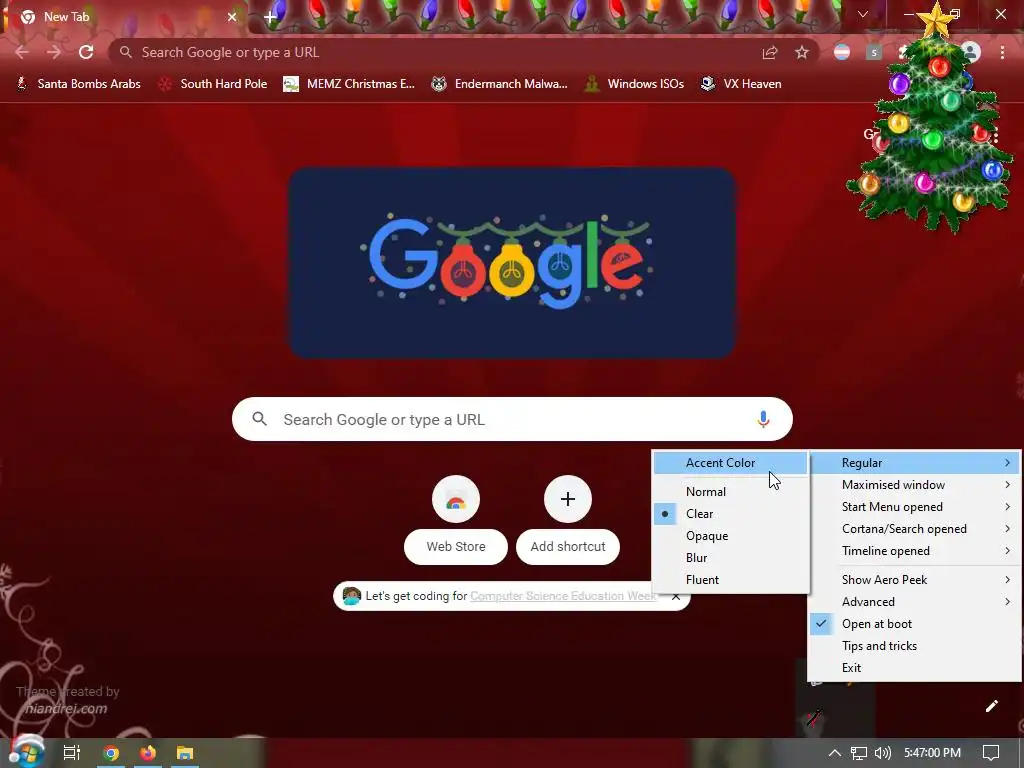Screen dimensions: 1024x768
Task: Open Chrome's three-dot menu
Action: point(1002,52)
